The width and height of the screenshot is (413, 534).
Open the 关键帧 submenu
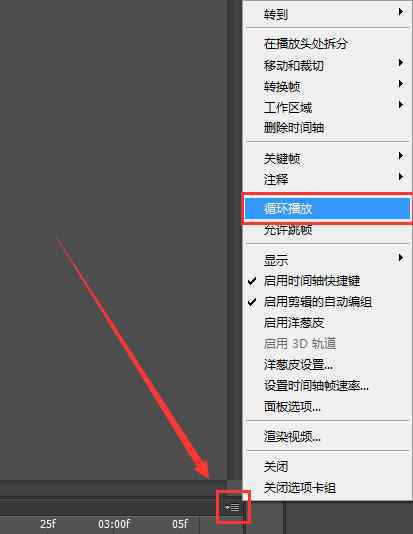(x=328, y=158)
